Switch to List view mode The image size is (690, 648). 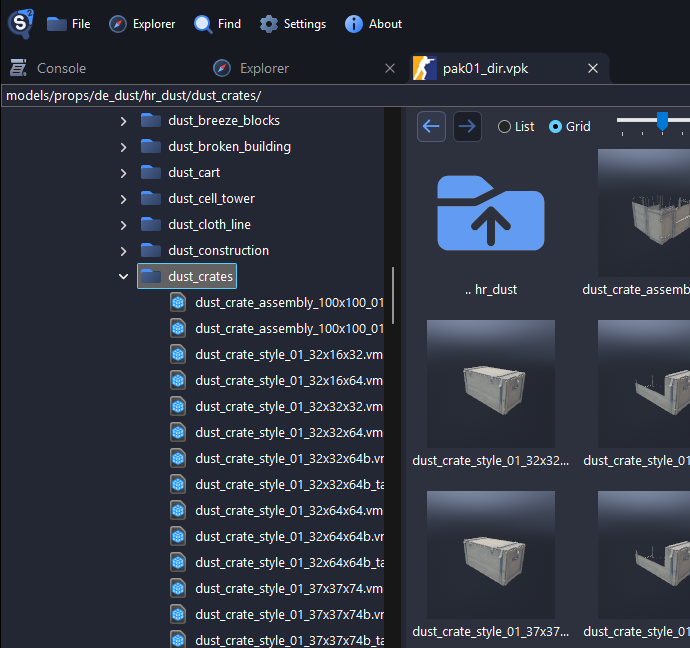point(516,127)
